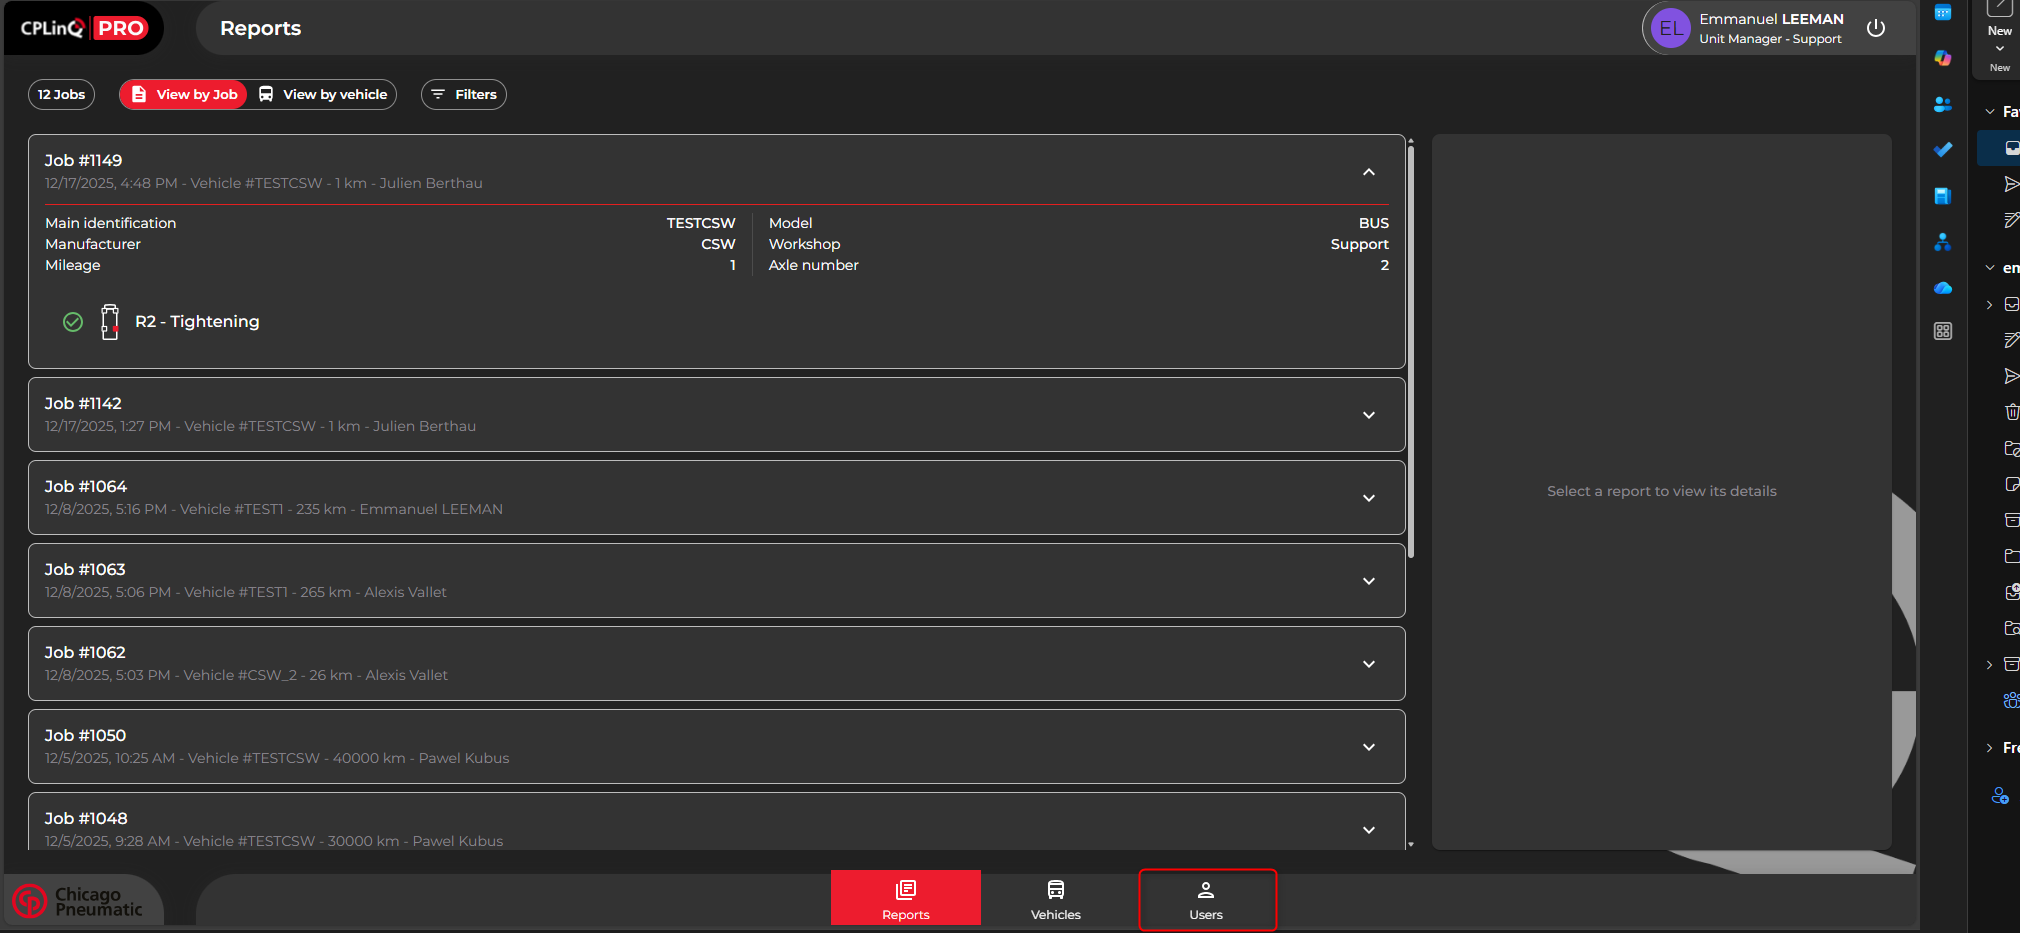Select Job #1064 title text
Viewport: 2020px width, 933px height.
86,486
